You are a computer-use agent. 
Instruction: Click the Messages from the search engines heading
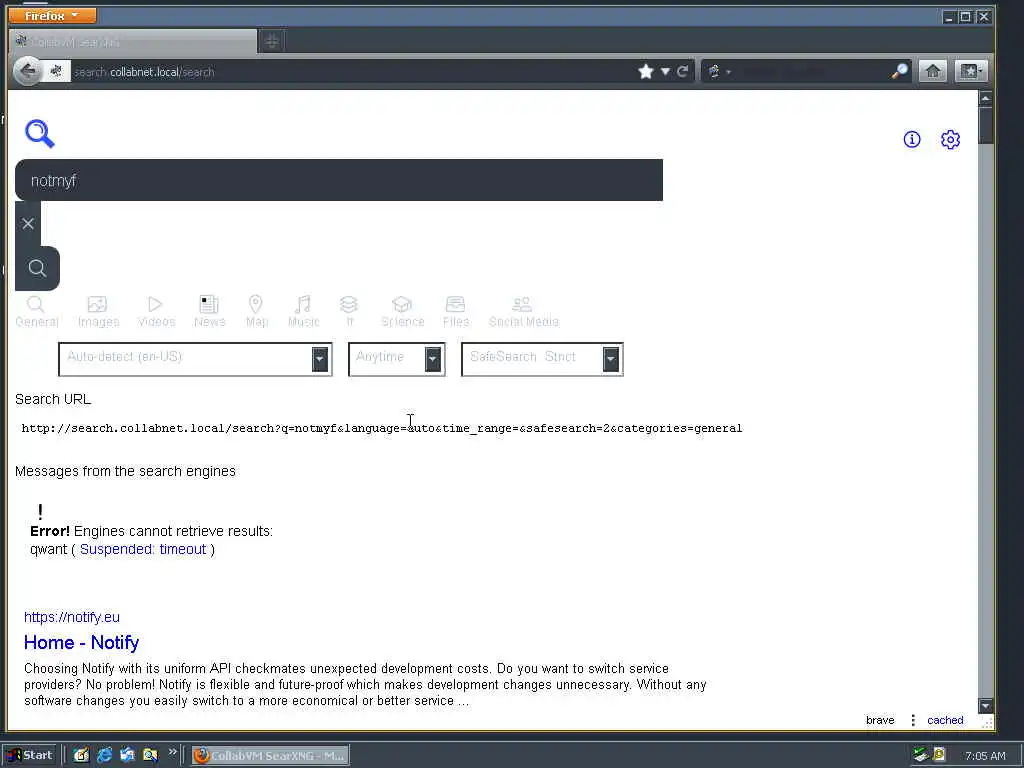125,471
